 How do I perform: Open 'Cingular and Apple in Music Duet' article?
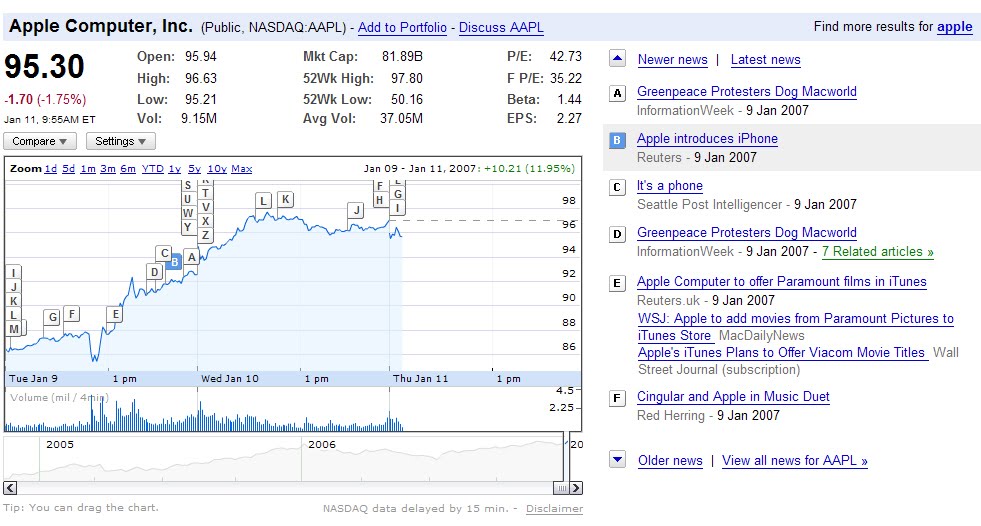733,397
